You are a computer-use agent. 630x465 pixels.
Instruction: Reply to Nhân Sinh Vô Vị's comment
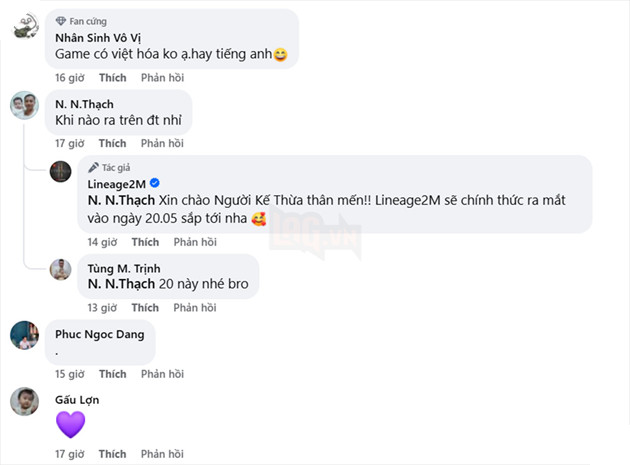[x=161, y=77]
